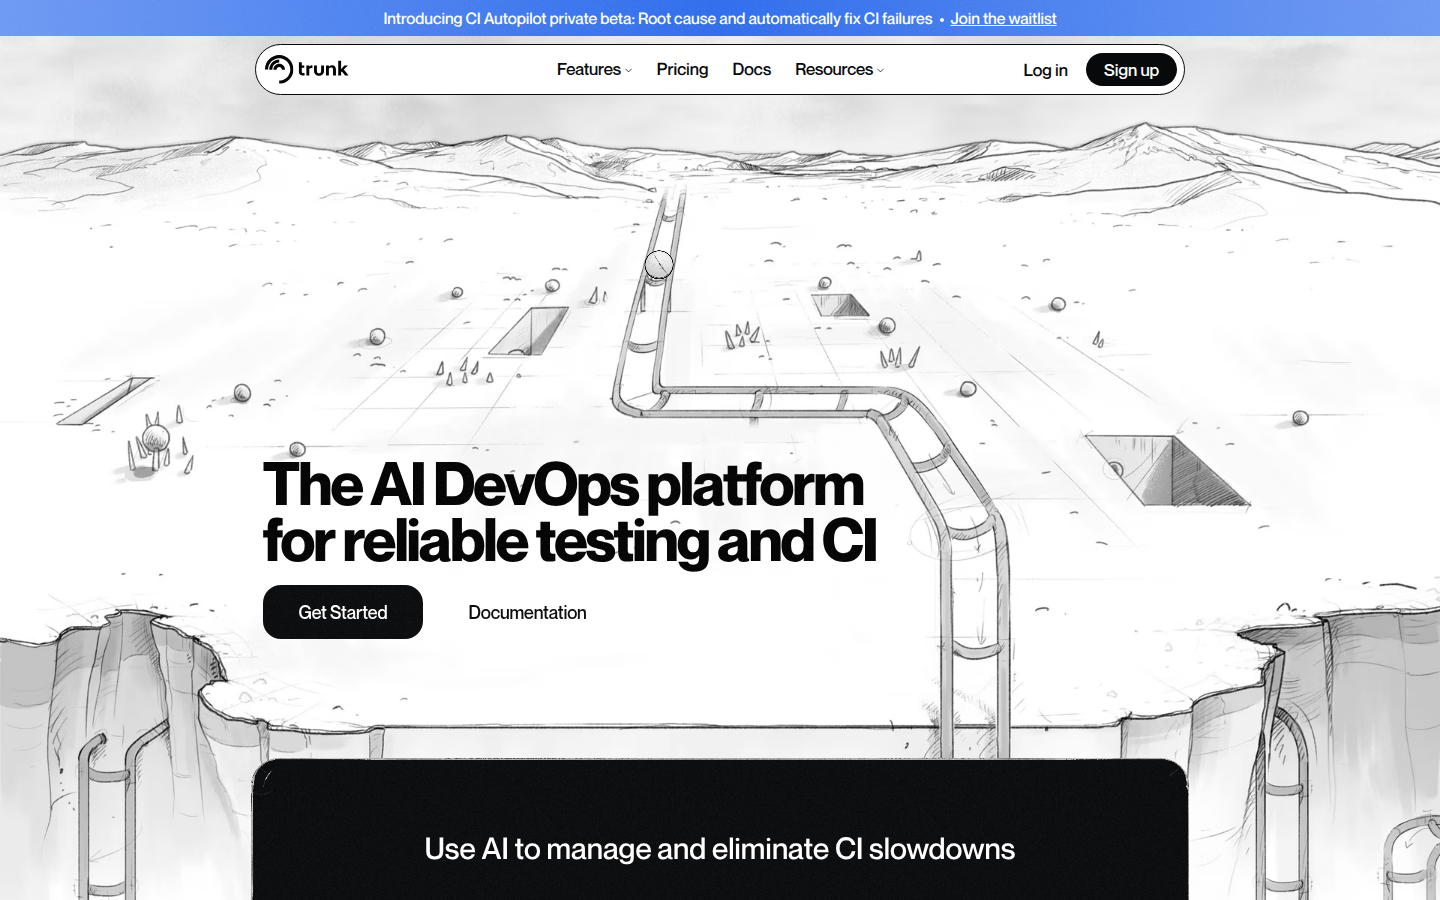Click the Use AI to manage heading

pos(719,849)
